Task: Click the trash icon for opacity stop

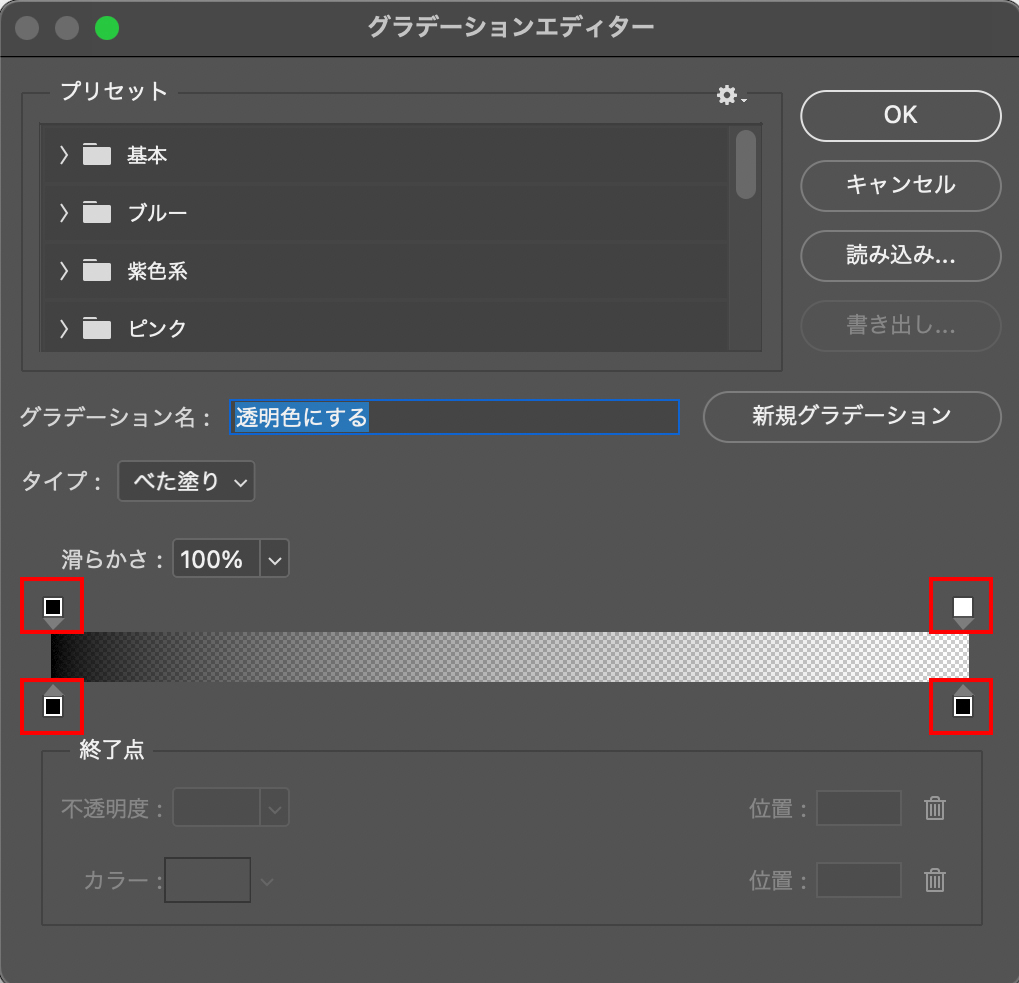Action: [x=934, y=808]
